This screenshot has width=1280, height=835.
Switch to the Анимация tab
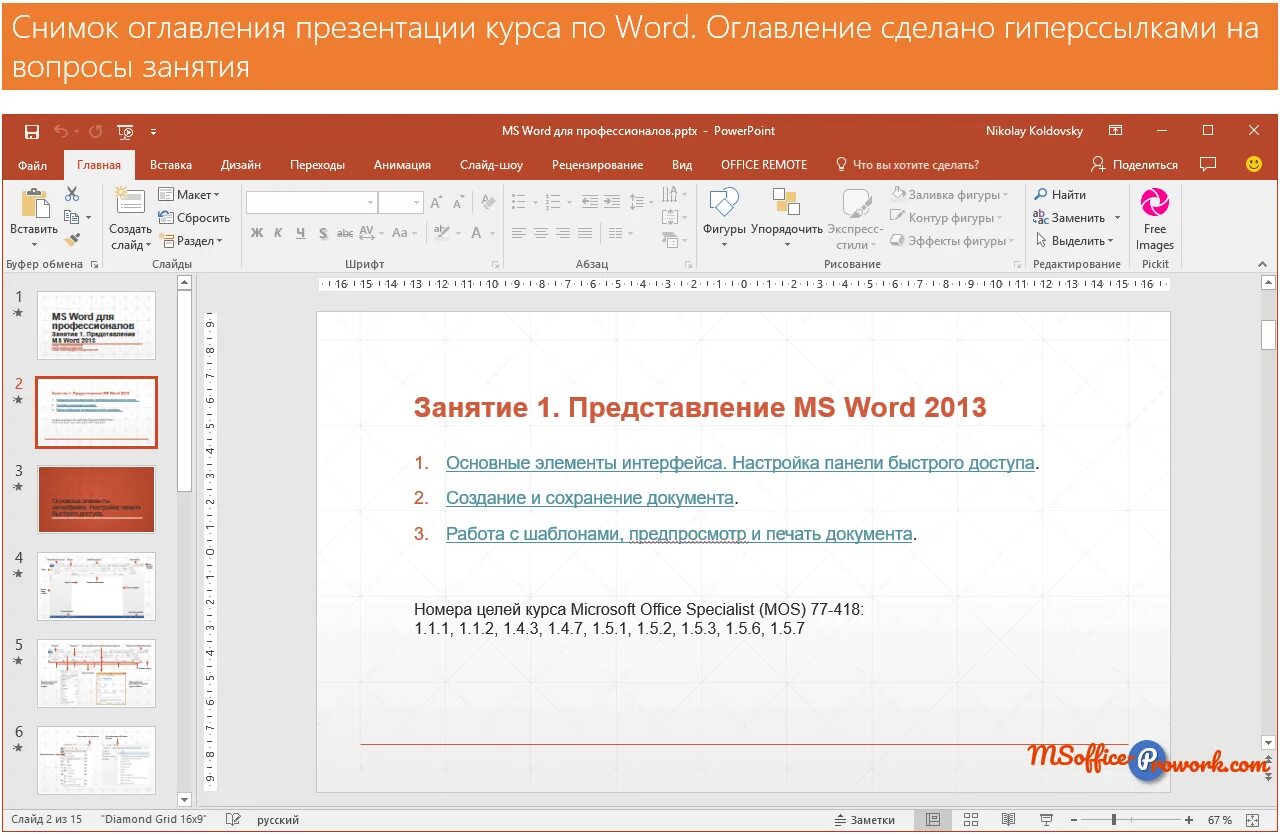pos(402,165)
